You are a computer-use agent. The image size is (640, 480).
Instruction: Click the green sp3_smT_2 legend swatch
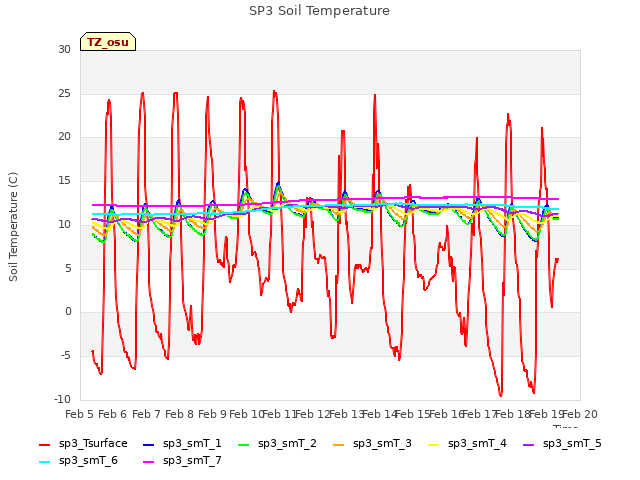[x=244, y=444]
